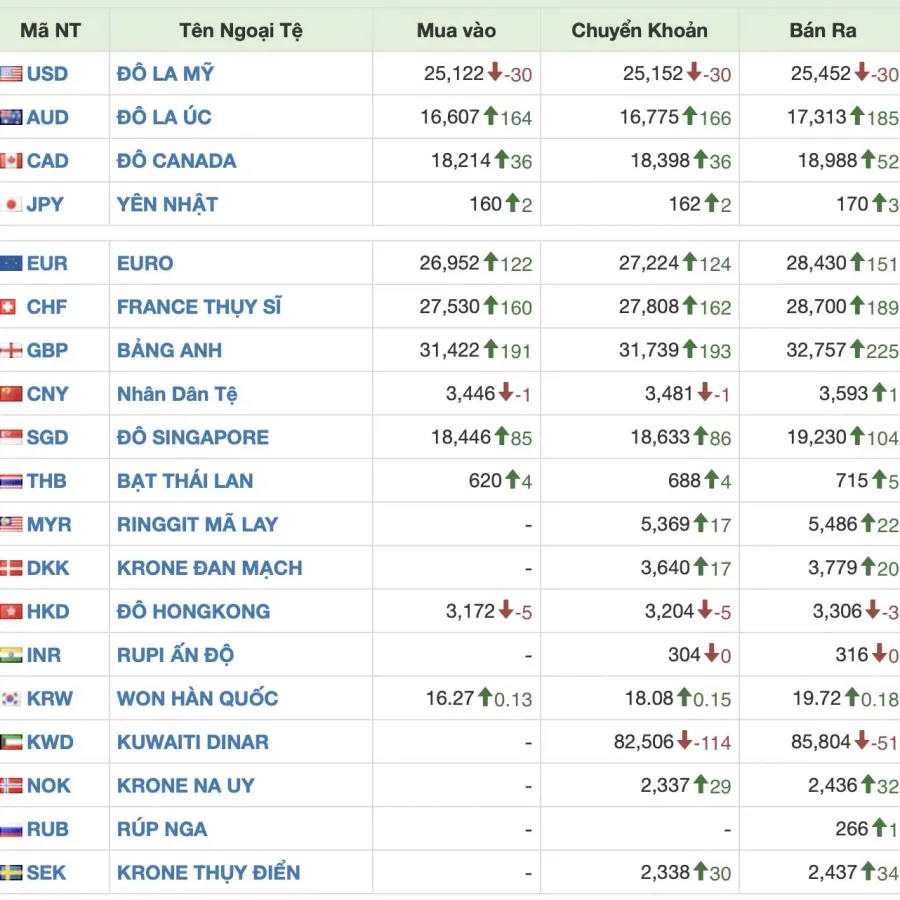Click the US flag icon beside USD
This screenshot has height=900, width=900.
(x=11, y=73)
